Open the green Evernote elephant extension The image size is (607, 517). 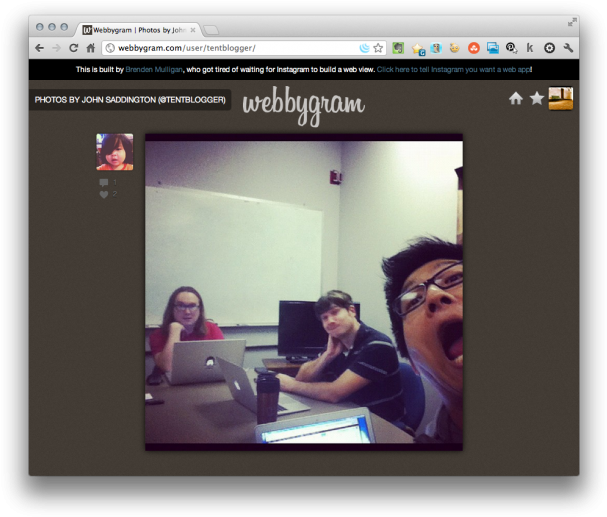click(x=398, y=48)
